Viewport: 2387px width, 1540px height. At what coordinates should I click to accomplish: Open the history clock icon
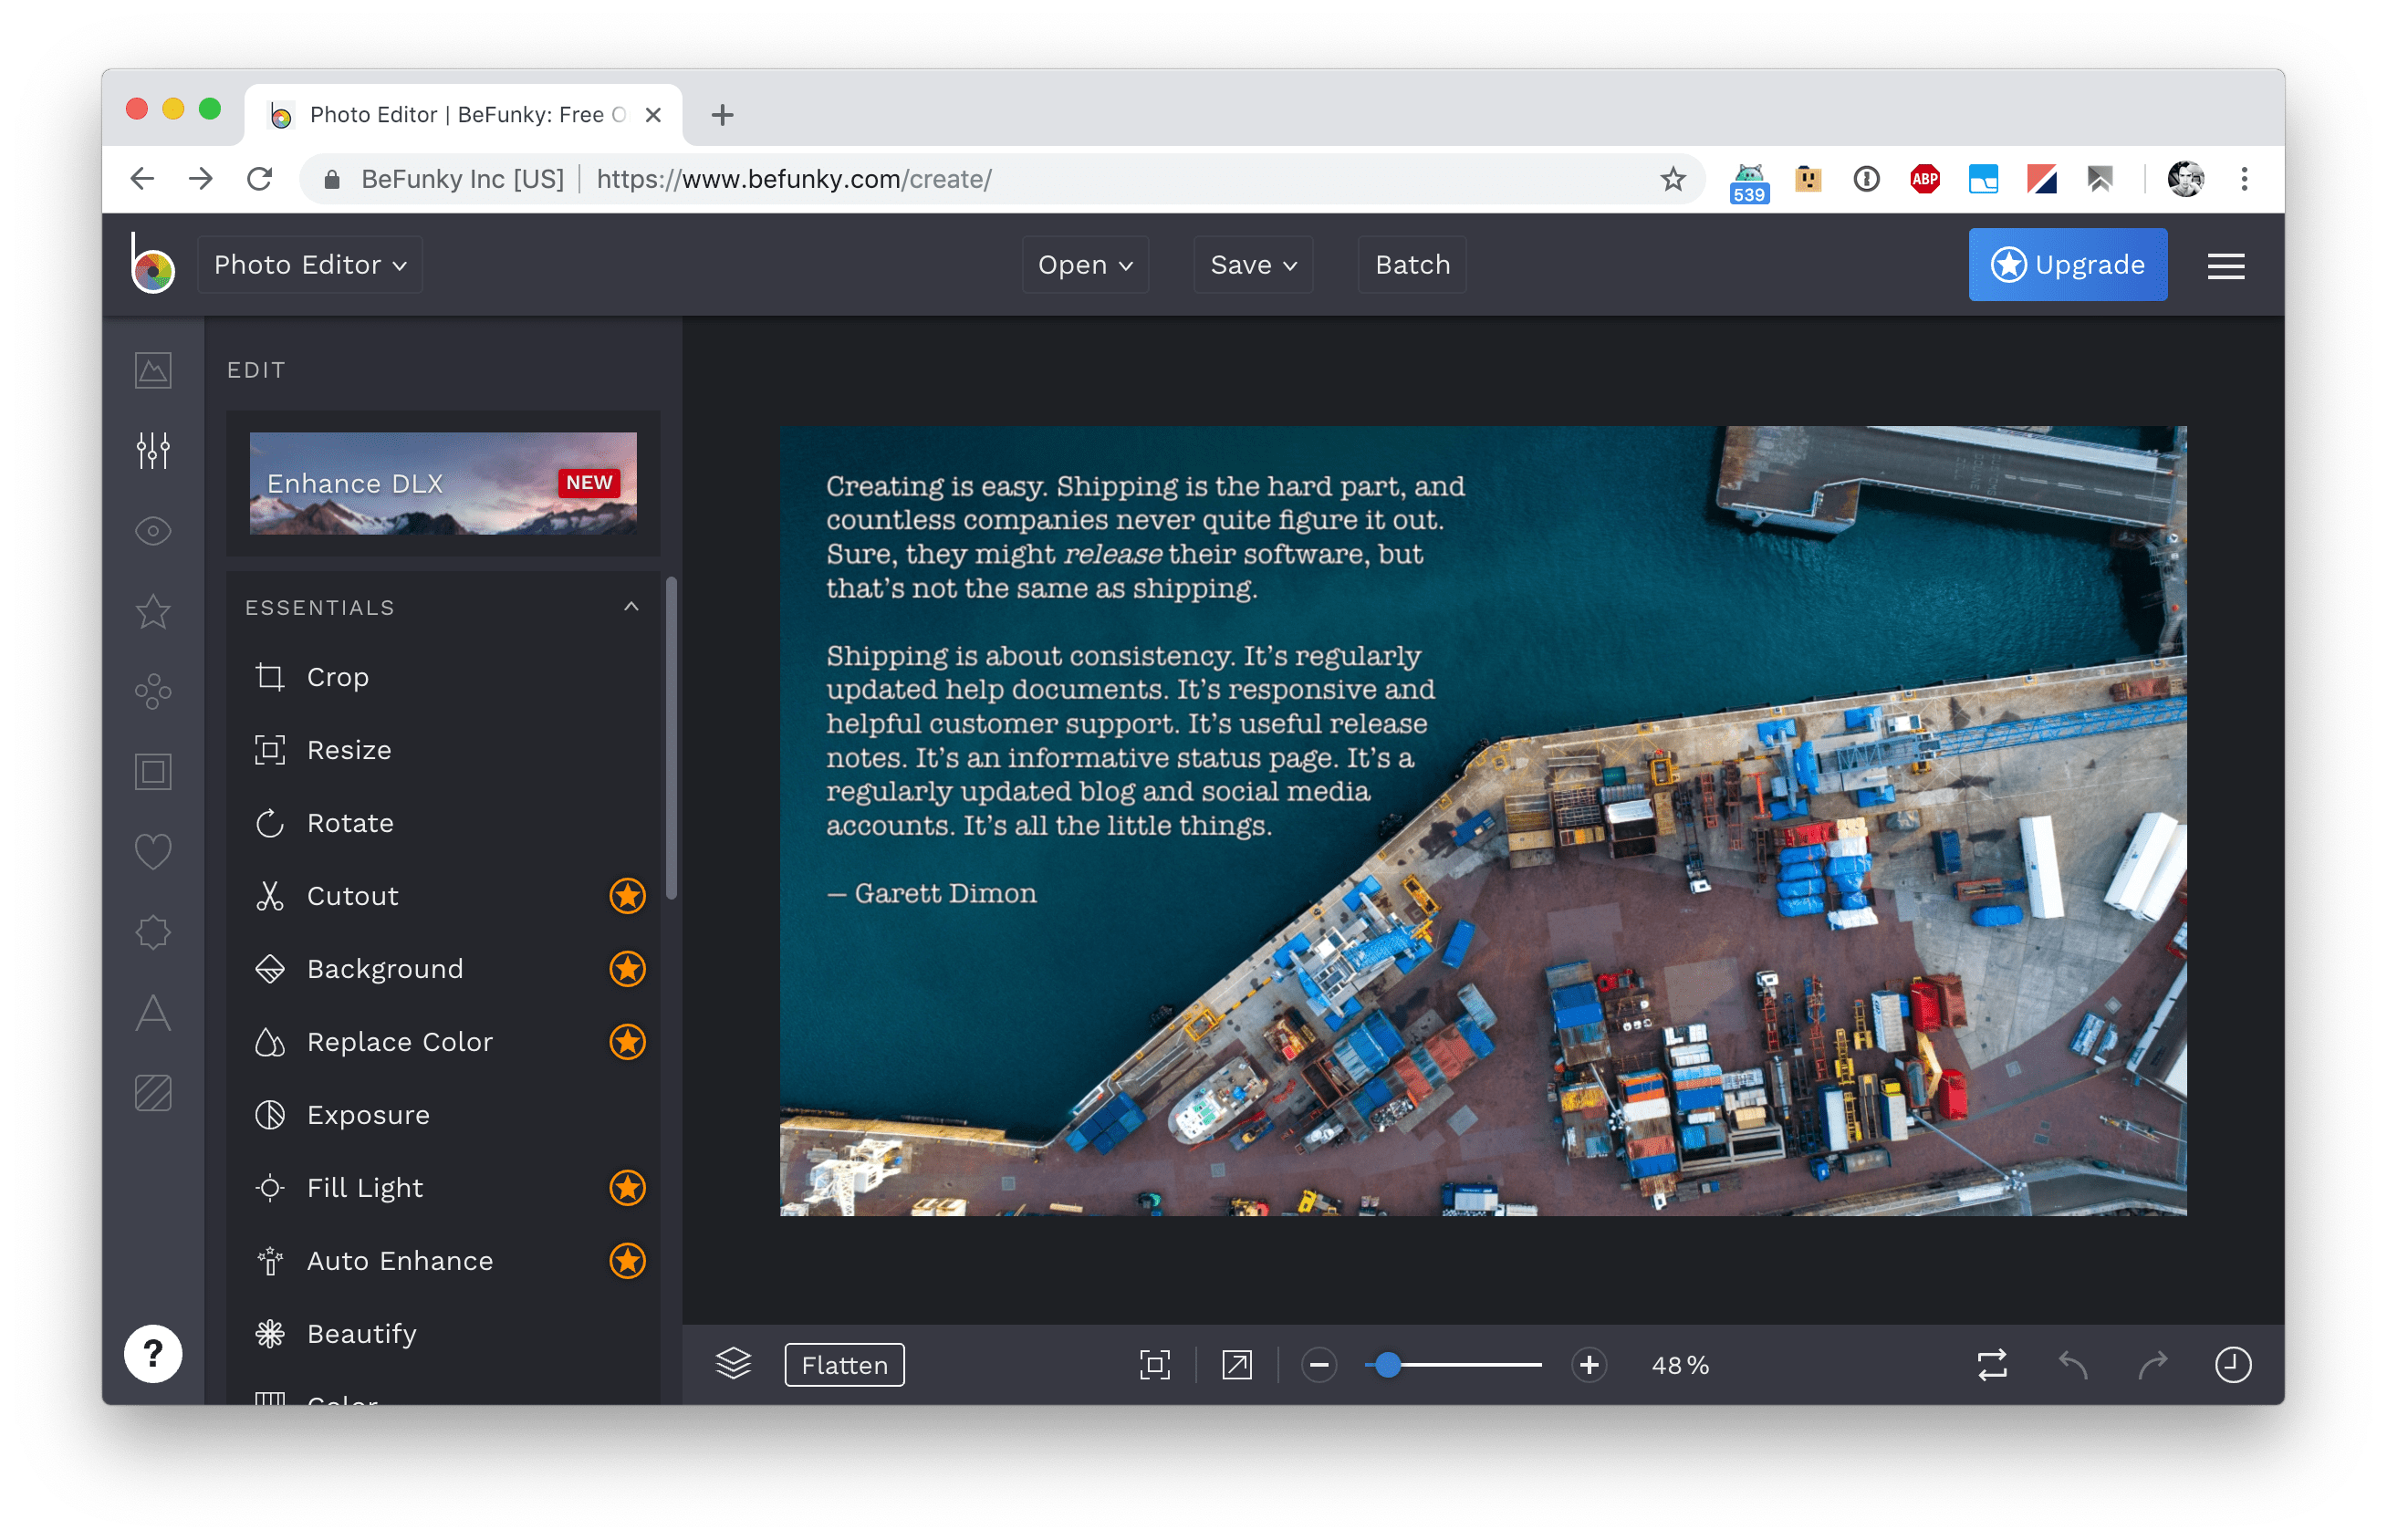pyautogui.click(x=2232, y=1364)
